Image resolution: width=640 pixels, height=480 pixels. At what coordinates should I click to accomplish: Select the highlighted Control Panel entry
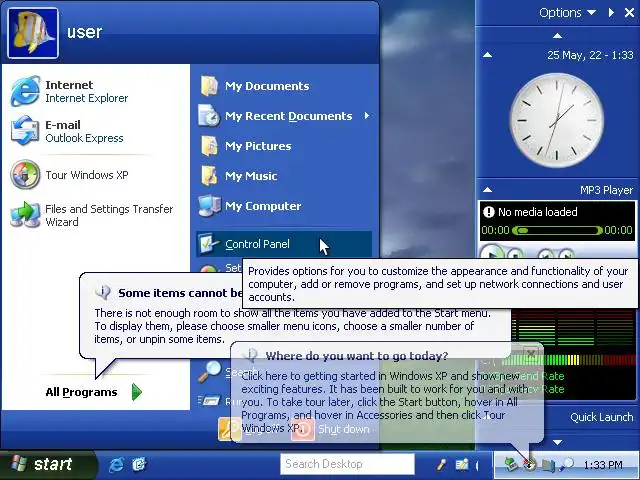pyautogui.click(x=284, y=244)
